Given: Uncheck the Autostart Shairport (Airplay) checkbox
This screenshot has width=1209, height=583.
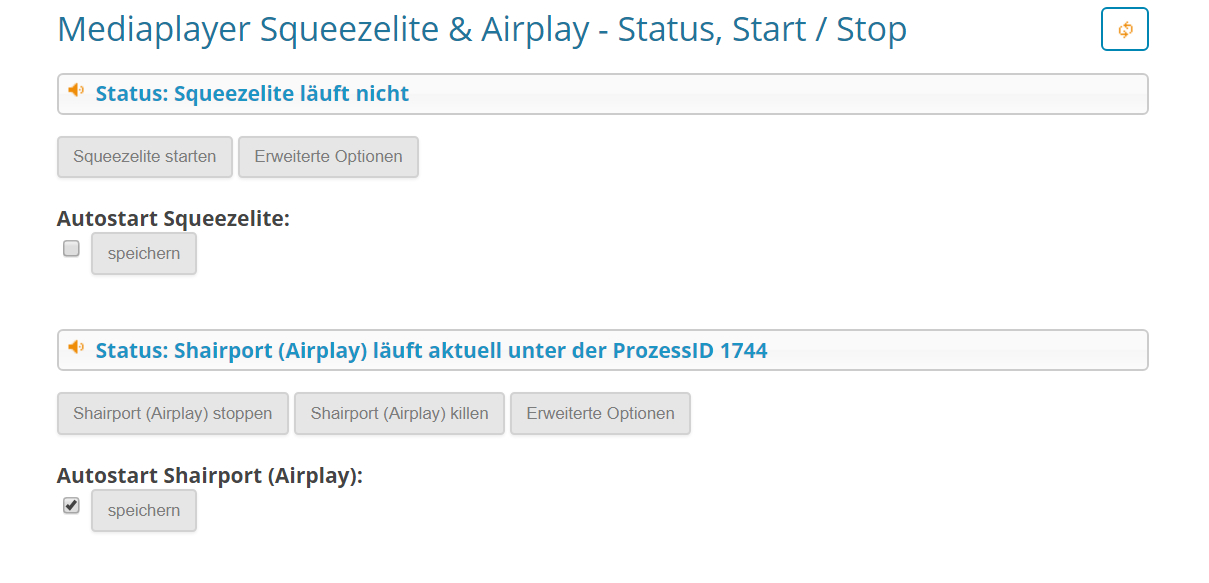Looking at the screenshot, I should point(71,506).
